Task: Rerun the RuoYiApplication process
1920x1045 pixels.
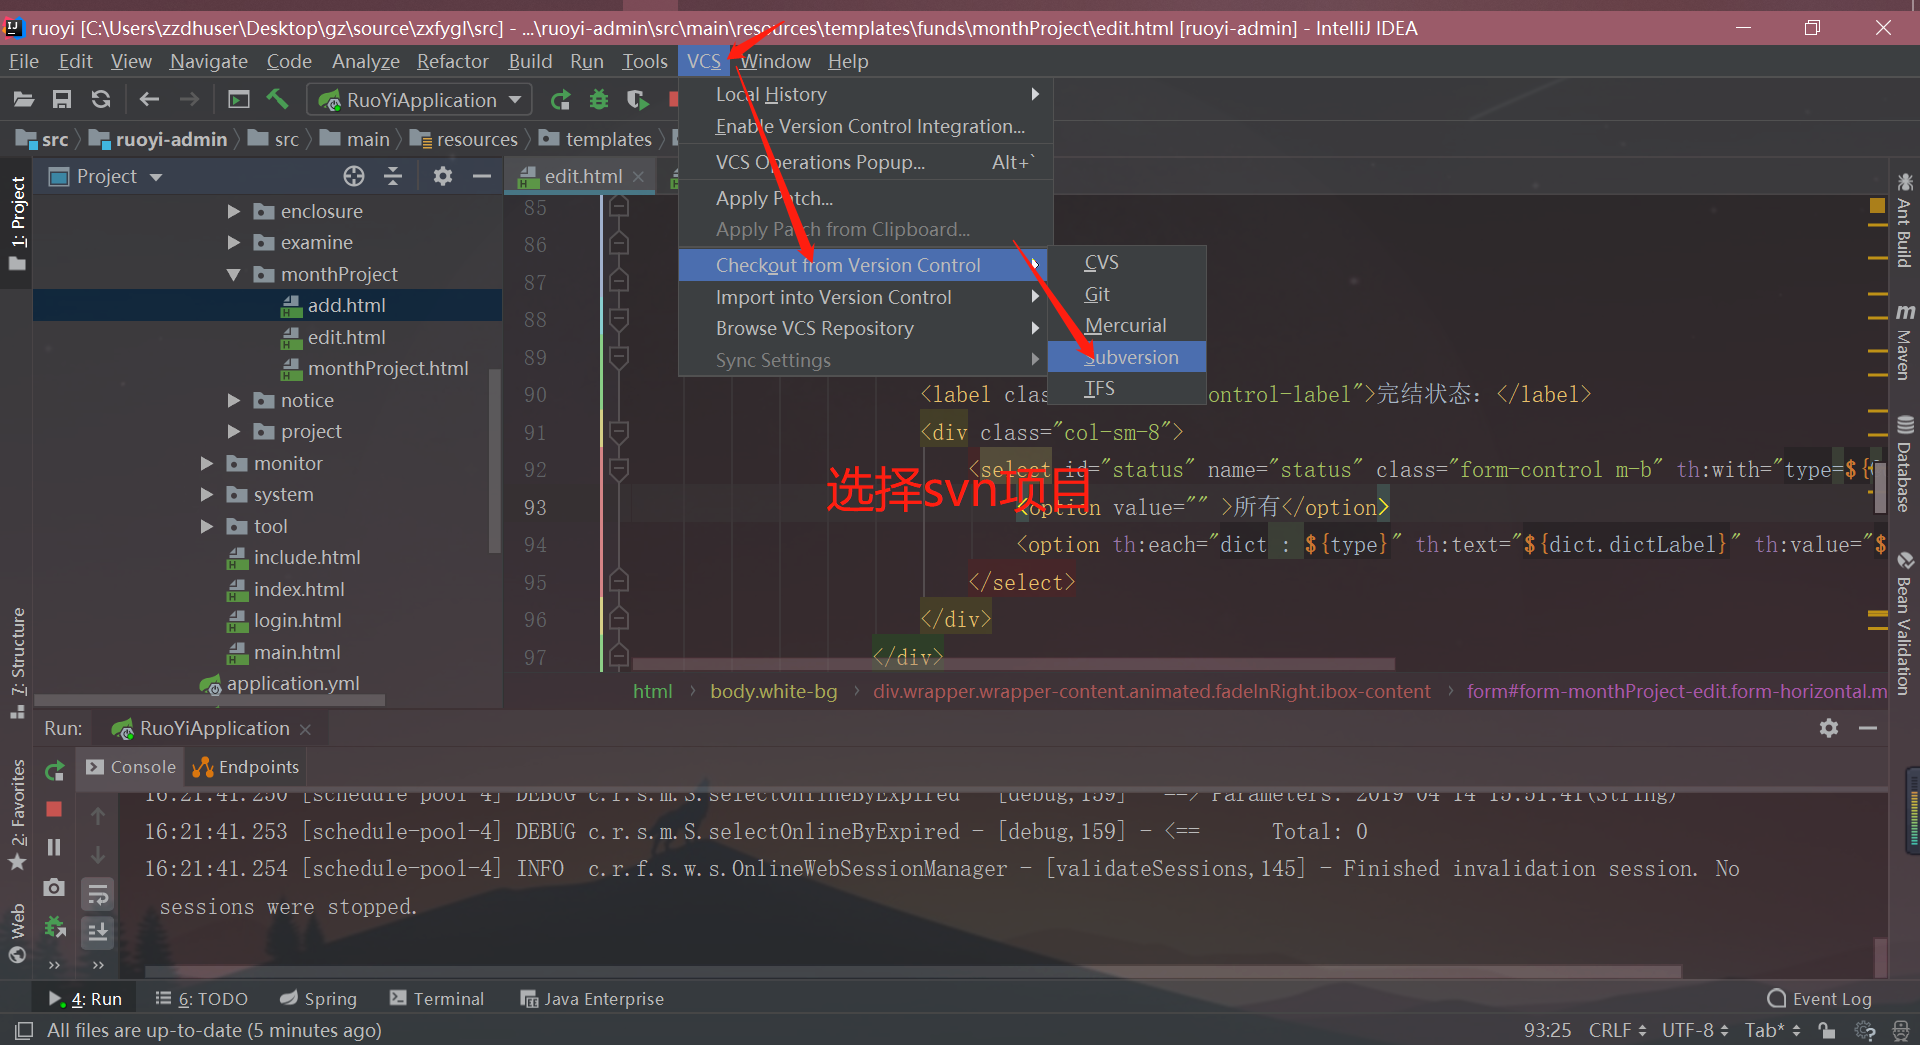Action: 55,771
